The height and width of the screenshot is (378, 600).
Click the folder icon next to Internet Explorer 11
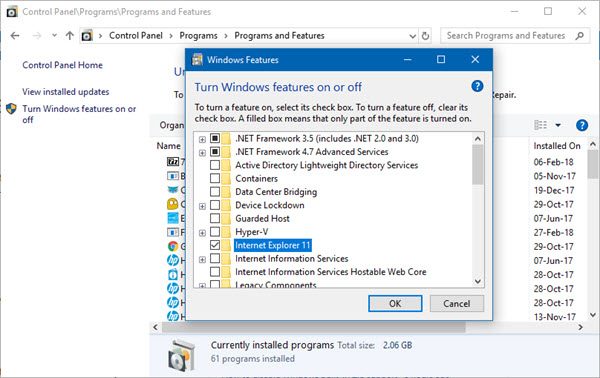point(226,245)
